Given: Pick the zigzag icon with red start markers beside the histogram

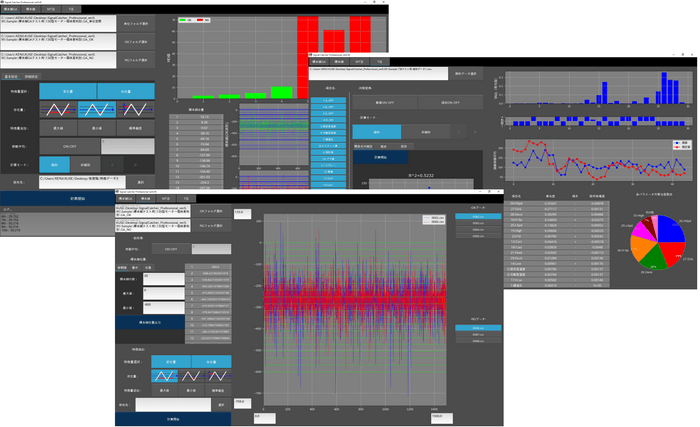Looking at the screenshot, I should 136,109.
